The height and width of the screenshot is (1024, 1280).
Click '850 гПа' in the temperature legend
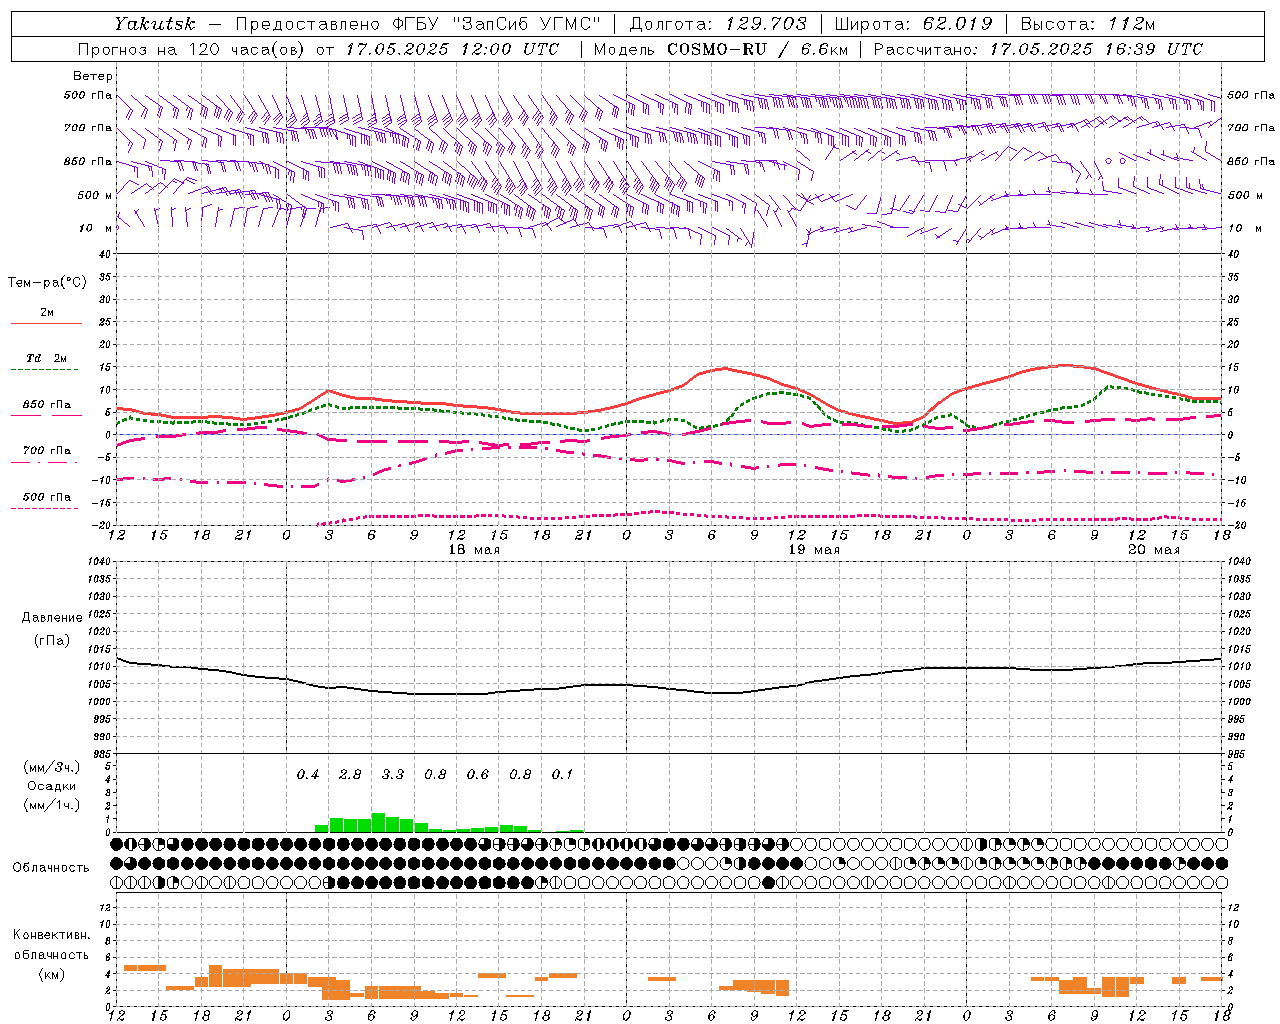tap(47, 405)
